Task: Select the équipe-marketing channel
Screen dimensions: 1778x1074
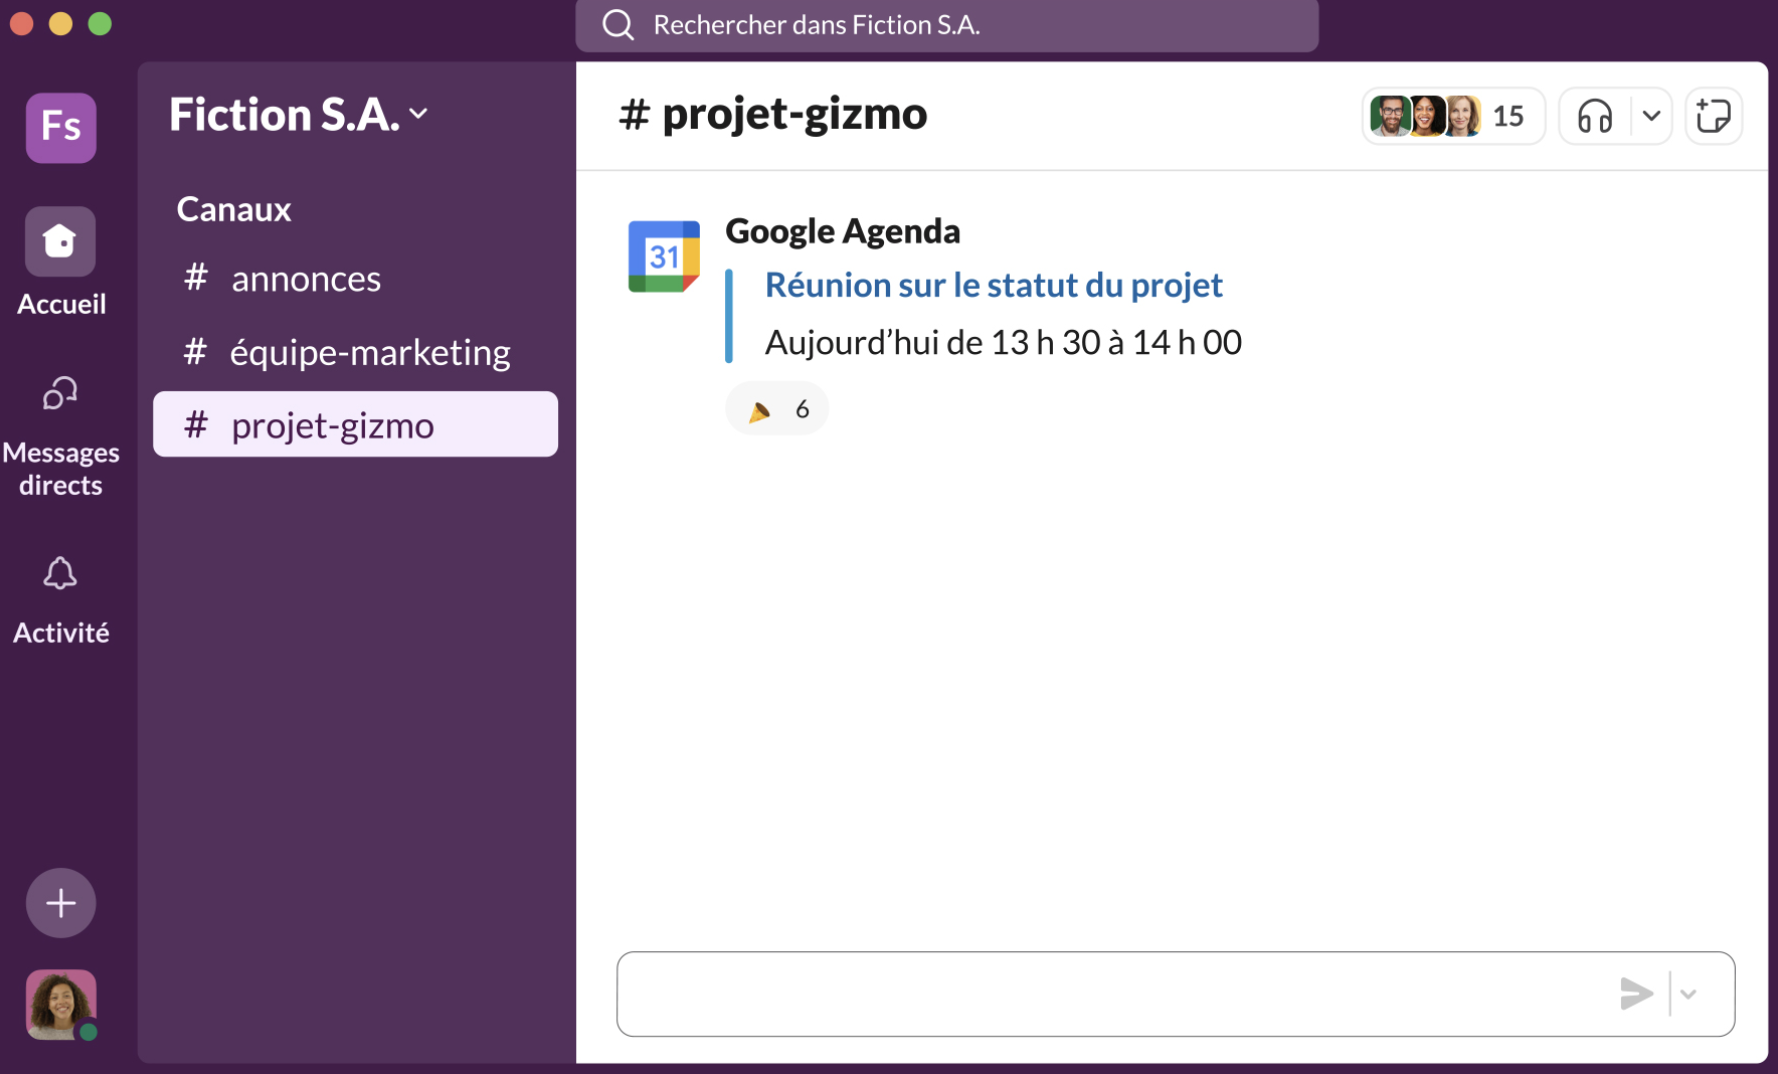Action: pos(355,352)
